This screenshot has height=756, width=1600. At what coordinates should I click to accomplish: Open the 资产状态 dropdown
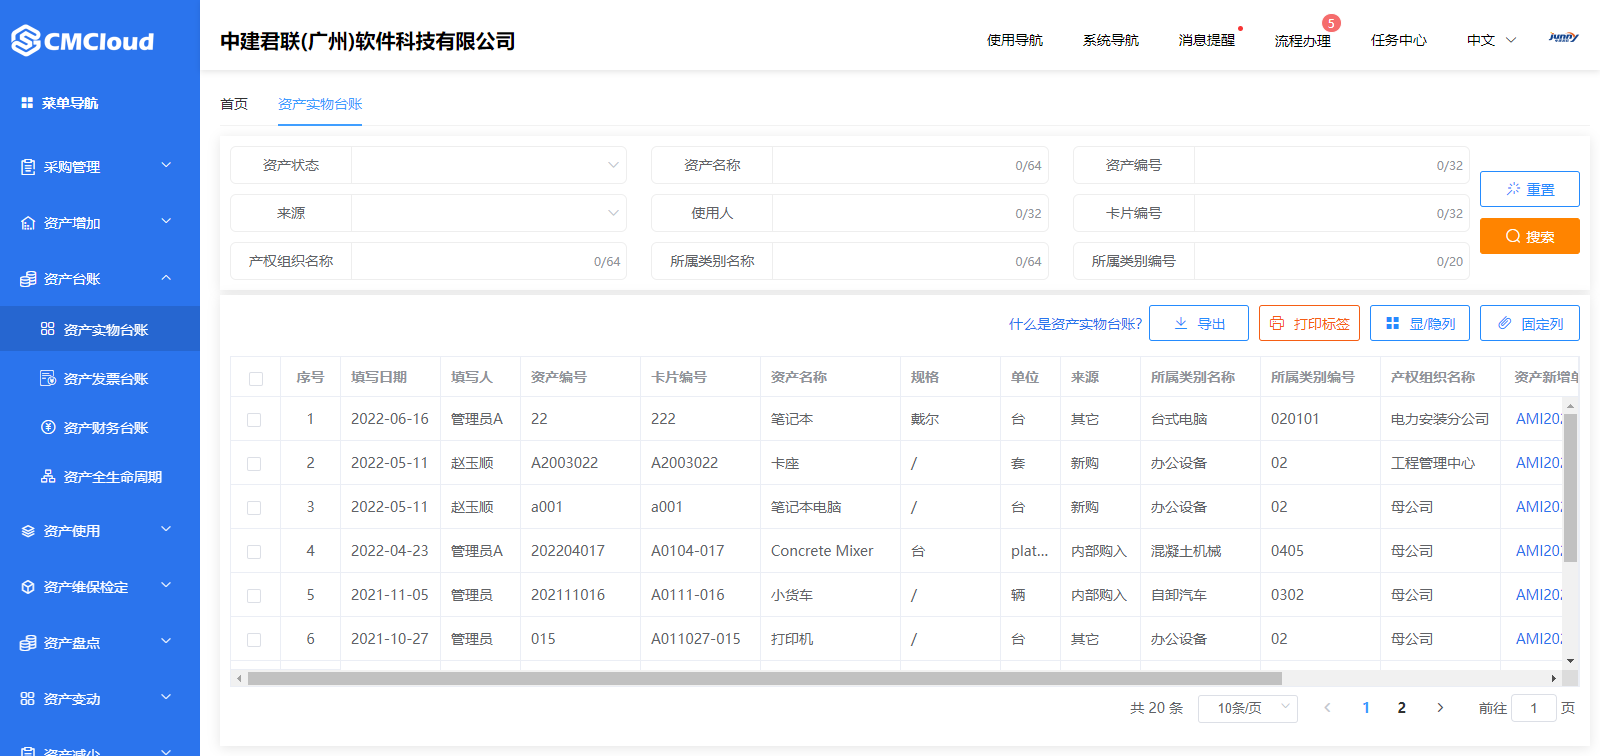point(488,165)
